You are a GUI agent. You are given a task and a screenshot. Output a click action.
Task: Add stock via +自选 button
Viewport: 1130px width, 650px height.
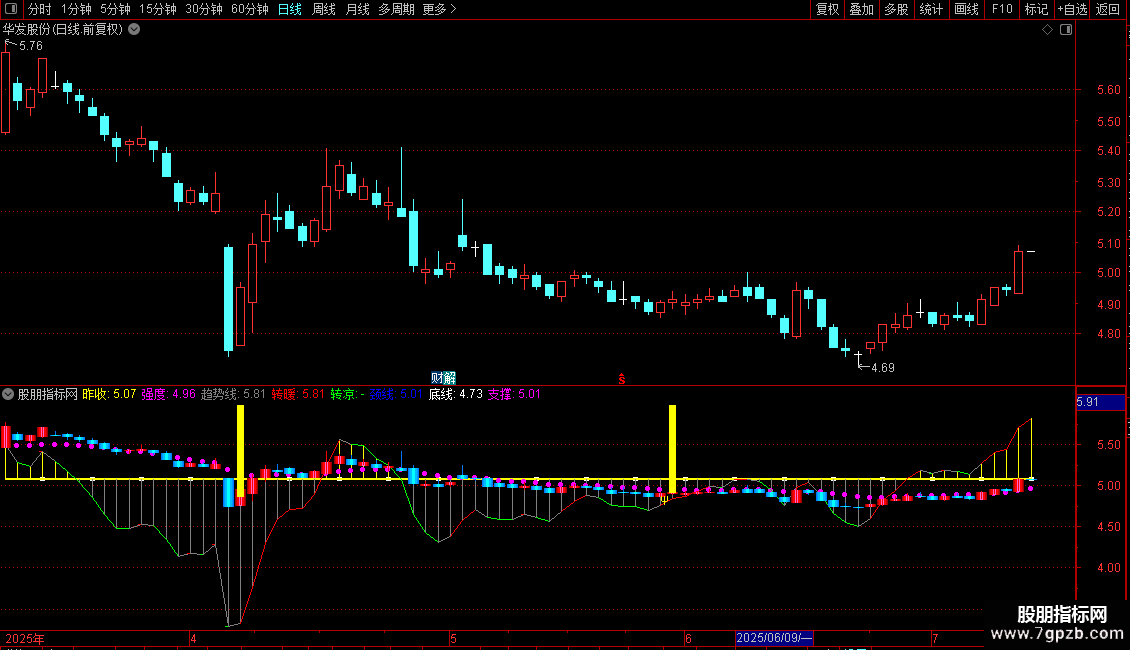click(1072, 9)
